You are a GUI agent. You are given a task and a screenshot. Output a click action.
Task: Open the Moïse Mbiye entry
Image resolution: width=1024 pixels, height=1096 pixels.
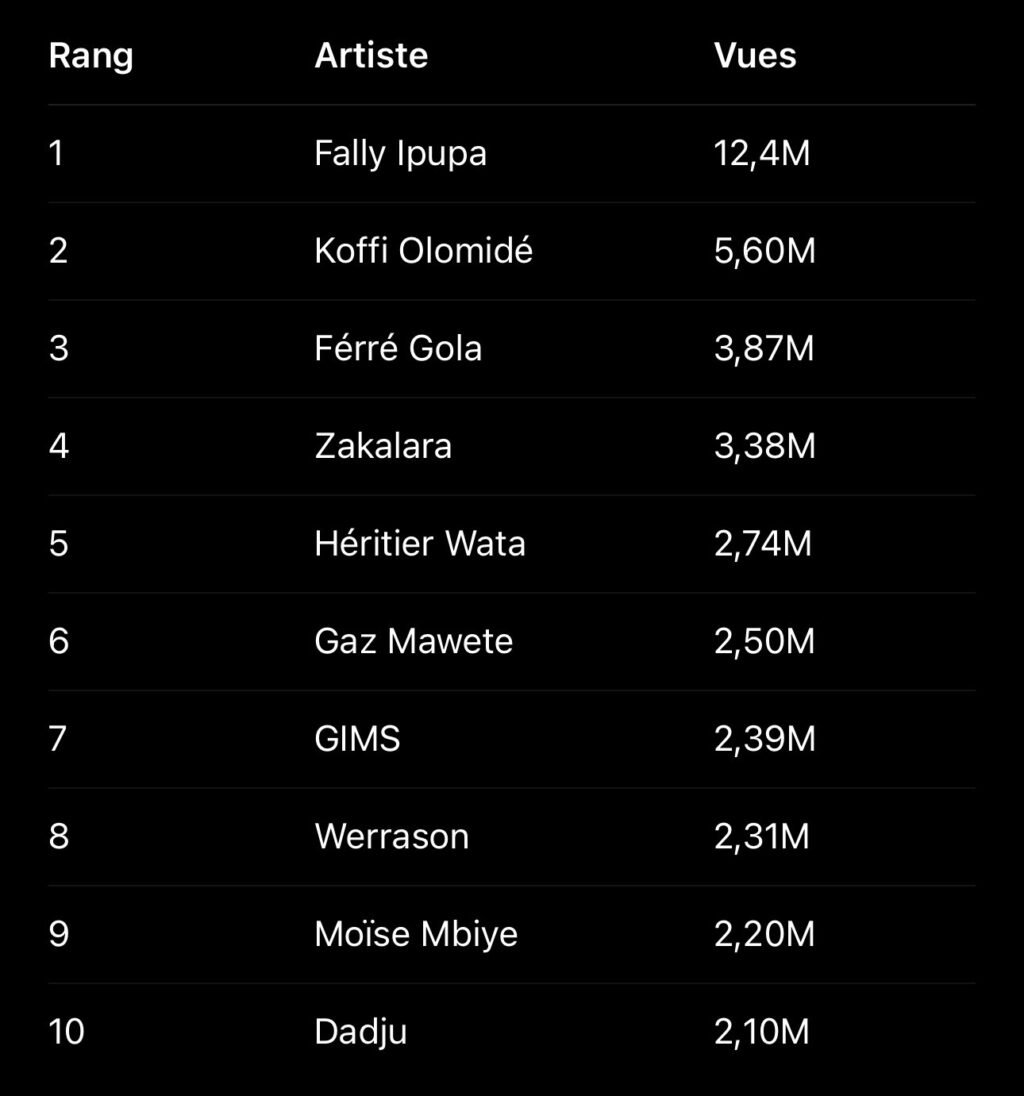(416, 934)
